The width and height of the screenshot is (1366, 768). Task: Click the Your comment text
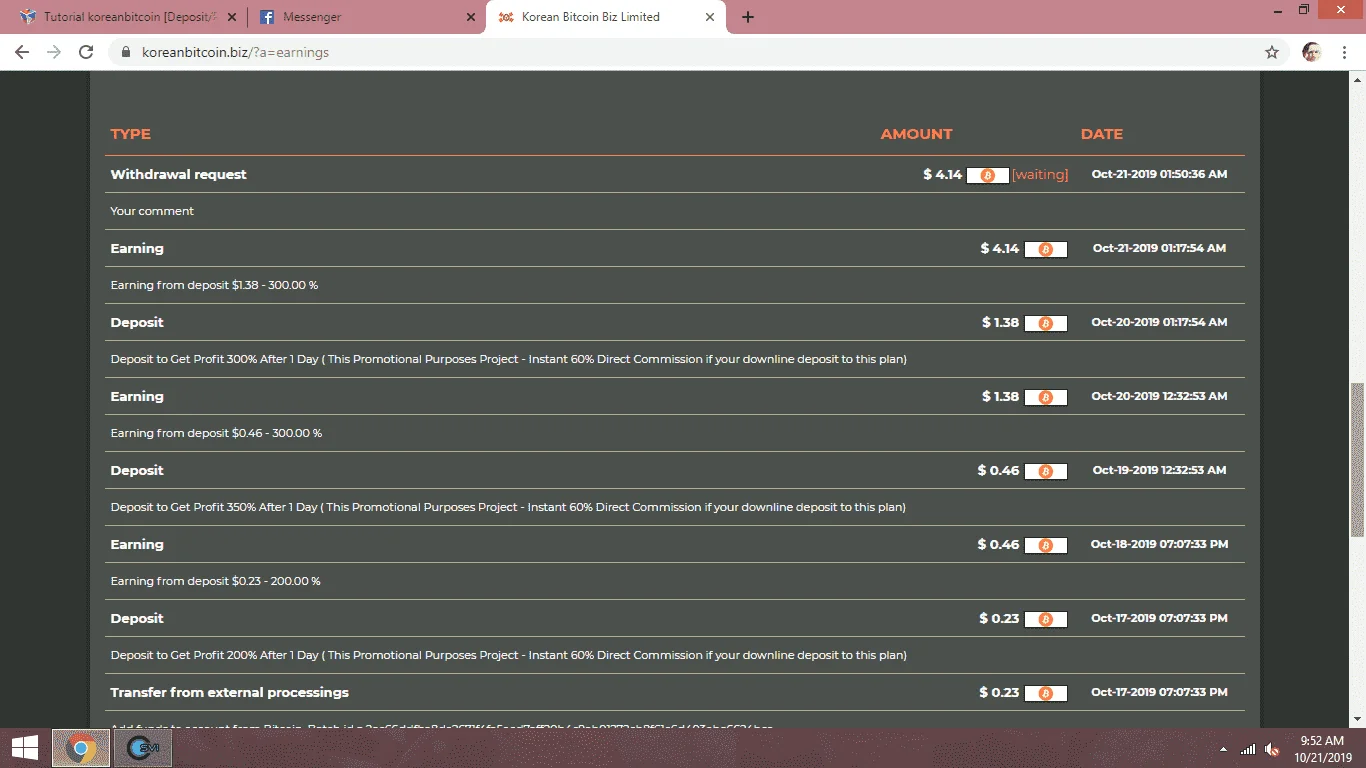tap(152, 211)
